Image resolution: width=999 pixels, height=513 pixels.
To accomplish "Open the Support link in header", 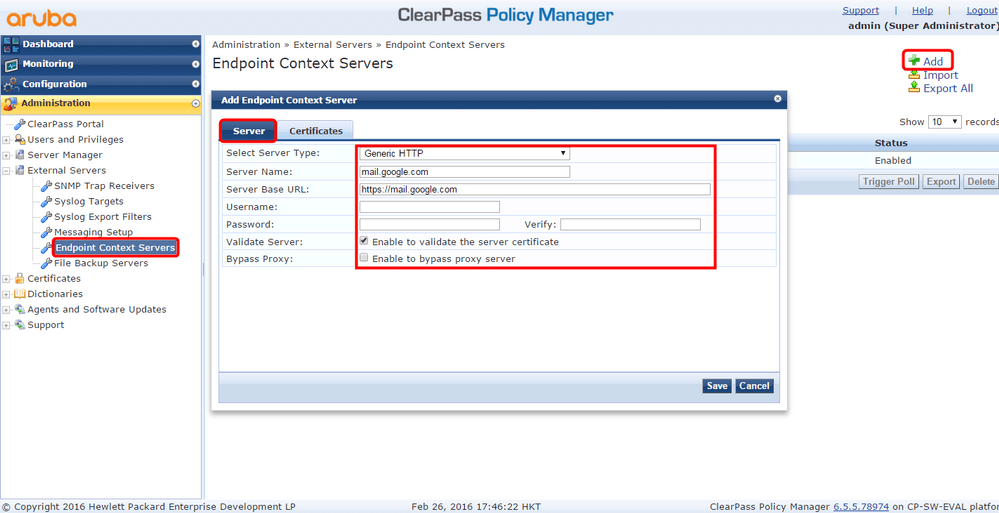I will click(x=861, y=10).
